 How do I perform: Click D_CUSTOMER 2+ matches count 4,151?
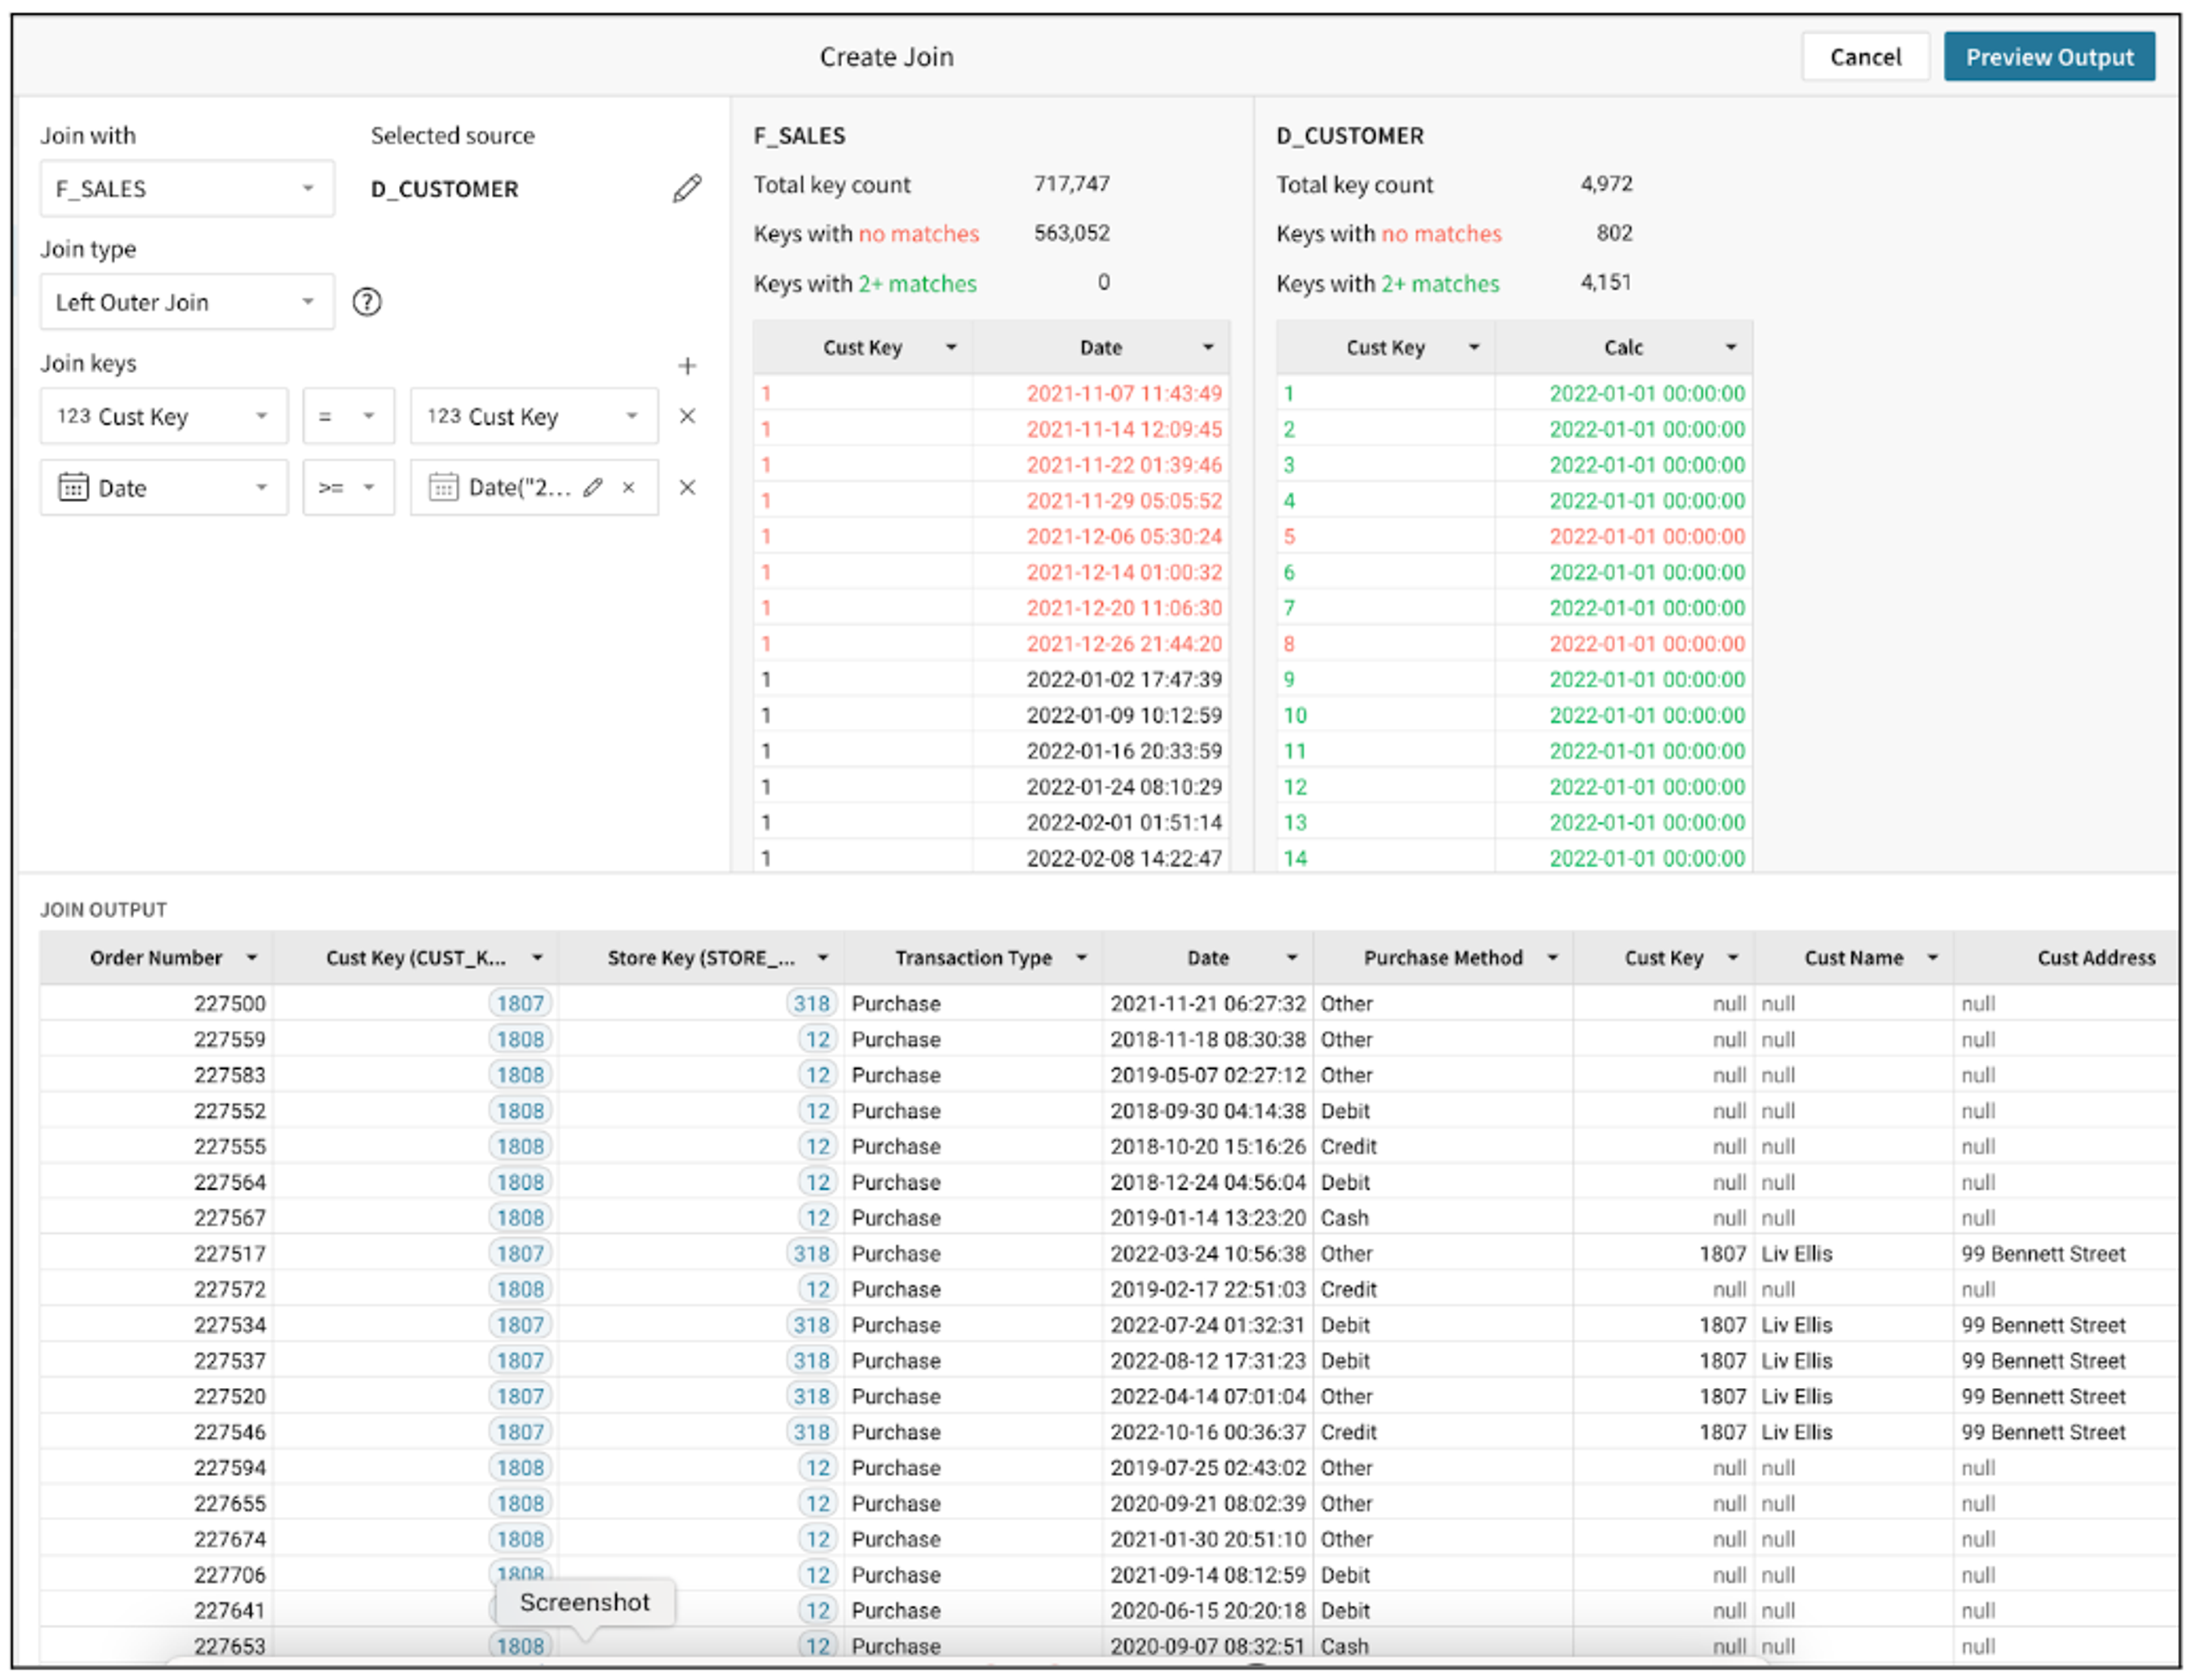tap(1605, 283)
